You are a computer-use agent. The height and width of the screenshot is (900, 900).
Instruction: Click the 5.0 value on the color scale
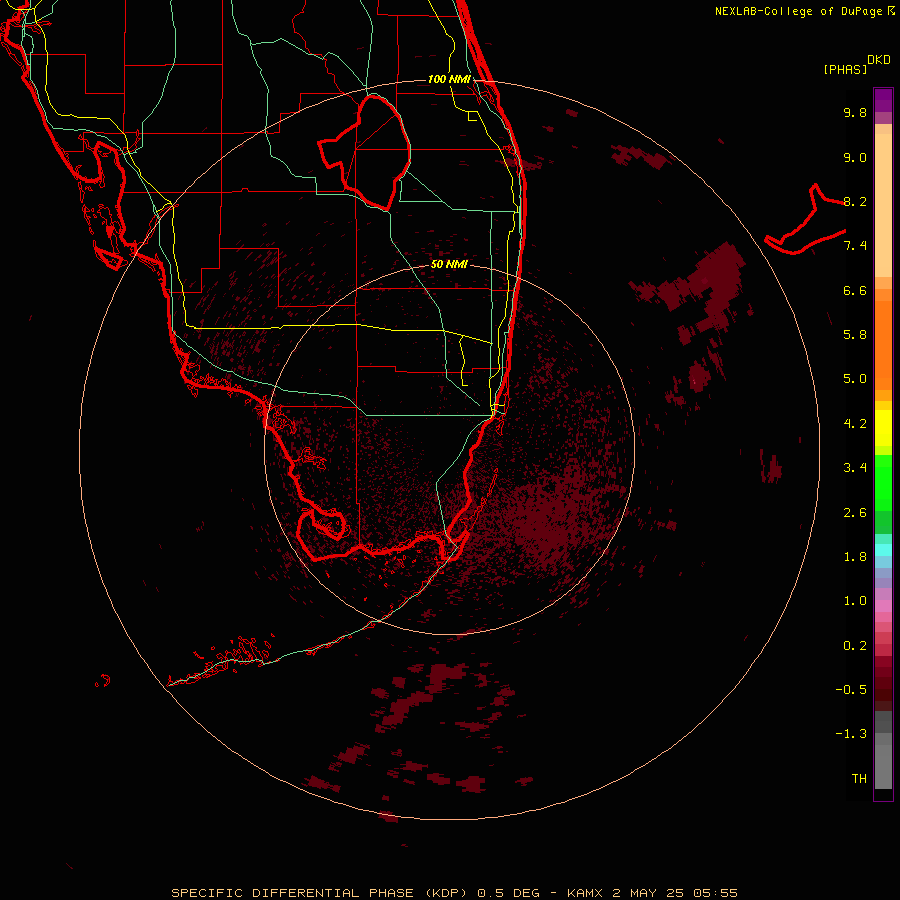pyautogui.click(x=855, y=379)
